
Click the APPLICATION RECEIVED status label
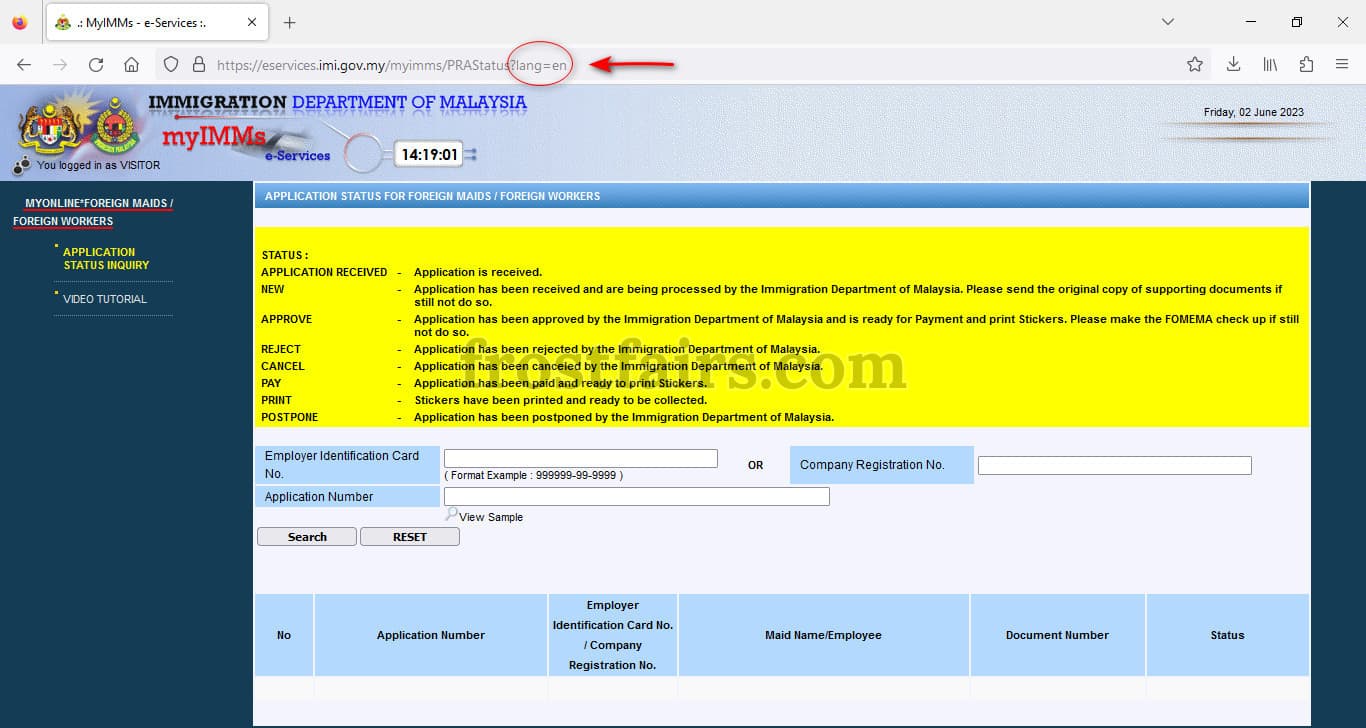pyautogui.click(x=324, y=272)
